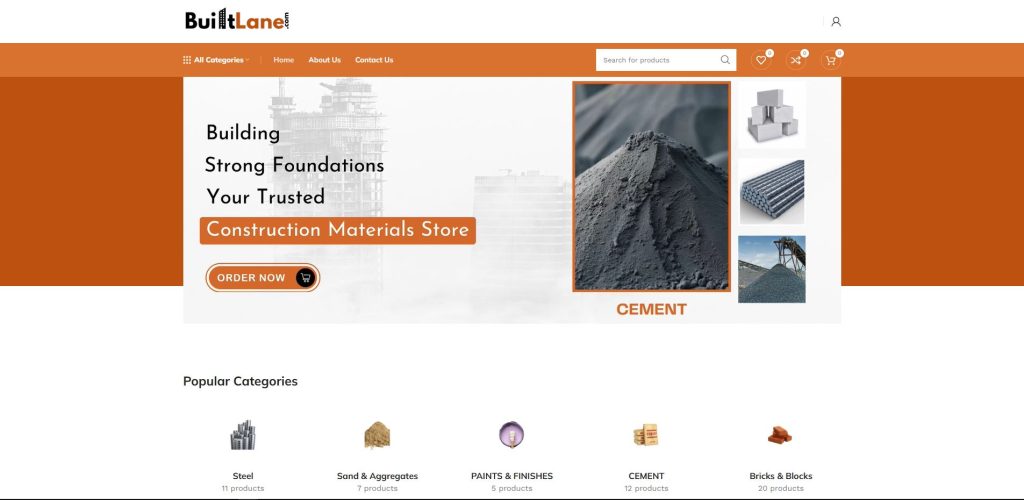View the shopping cart icon
1024x500 pixels.
(831, 60)
